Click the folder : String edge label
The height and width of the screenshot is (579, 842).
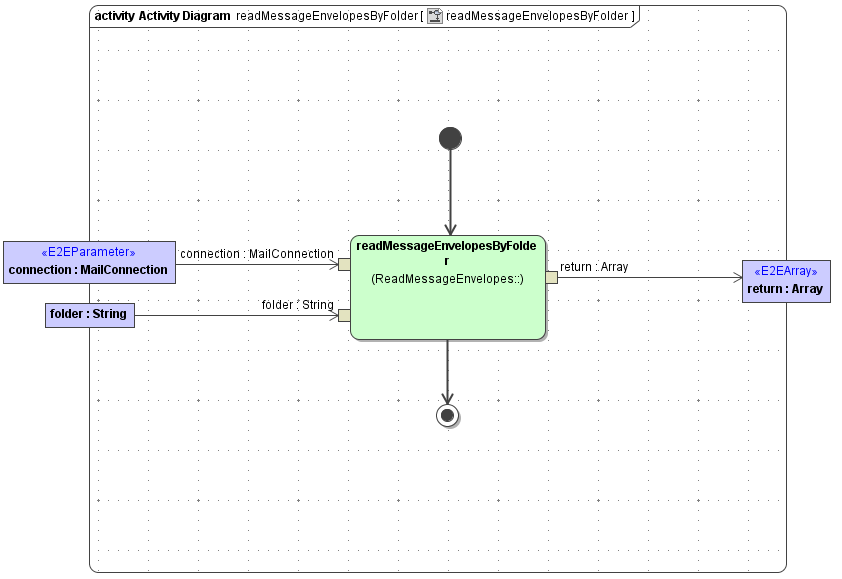coord(298,305)
